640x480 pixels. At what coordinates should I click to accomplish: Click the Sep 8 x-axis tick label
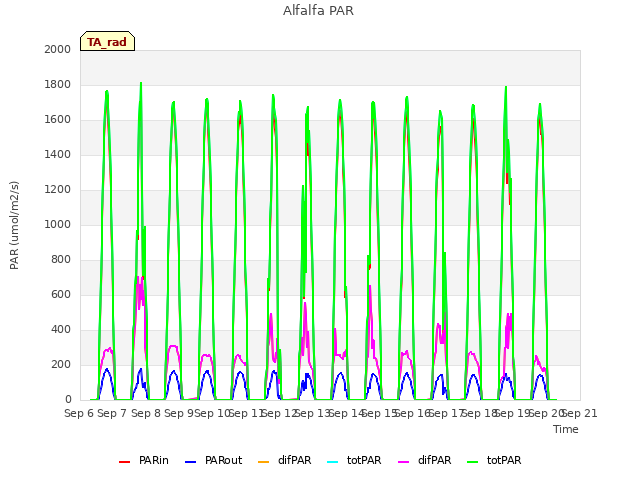[x=146, y=413]
